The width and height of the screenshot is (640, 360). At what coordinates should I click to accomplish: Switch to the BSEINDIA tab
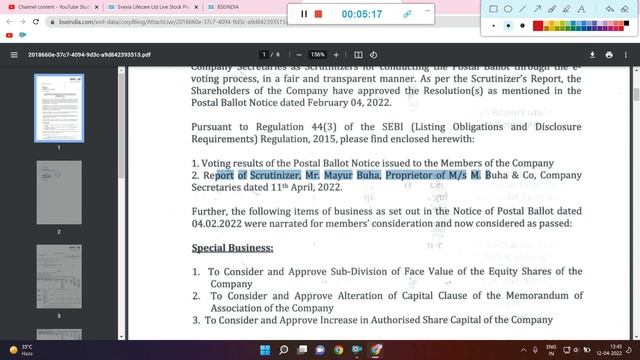point(228,7)
